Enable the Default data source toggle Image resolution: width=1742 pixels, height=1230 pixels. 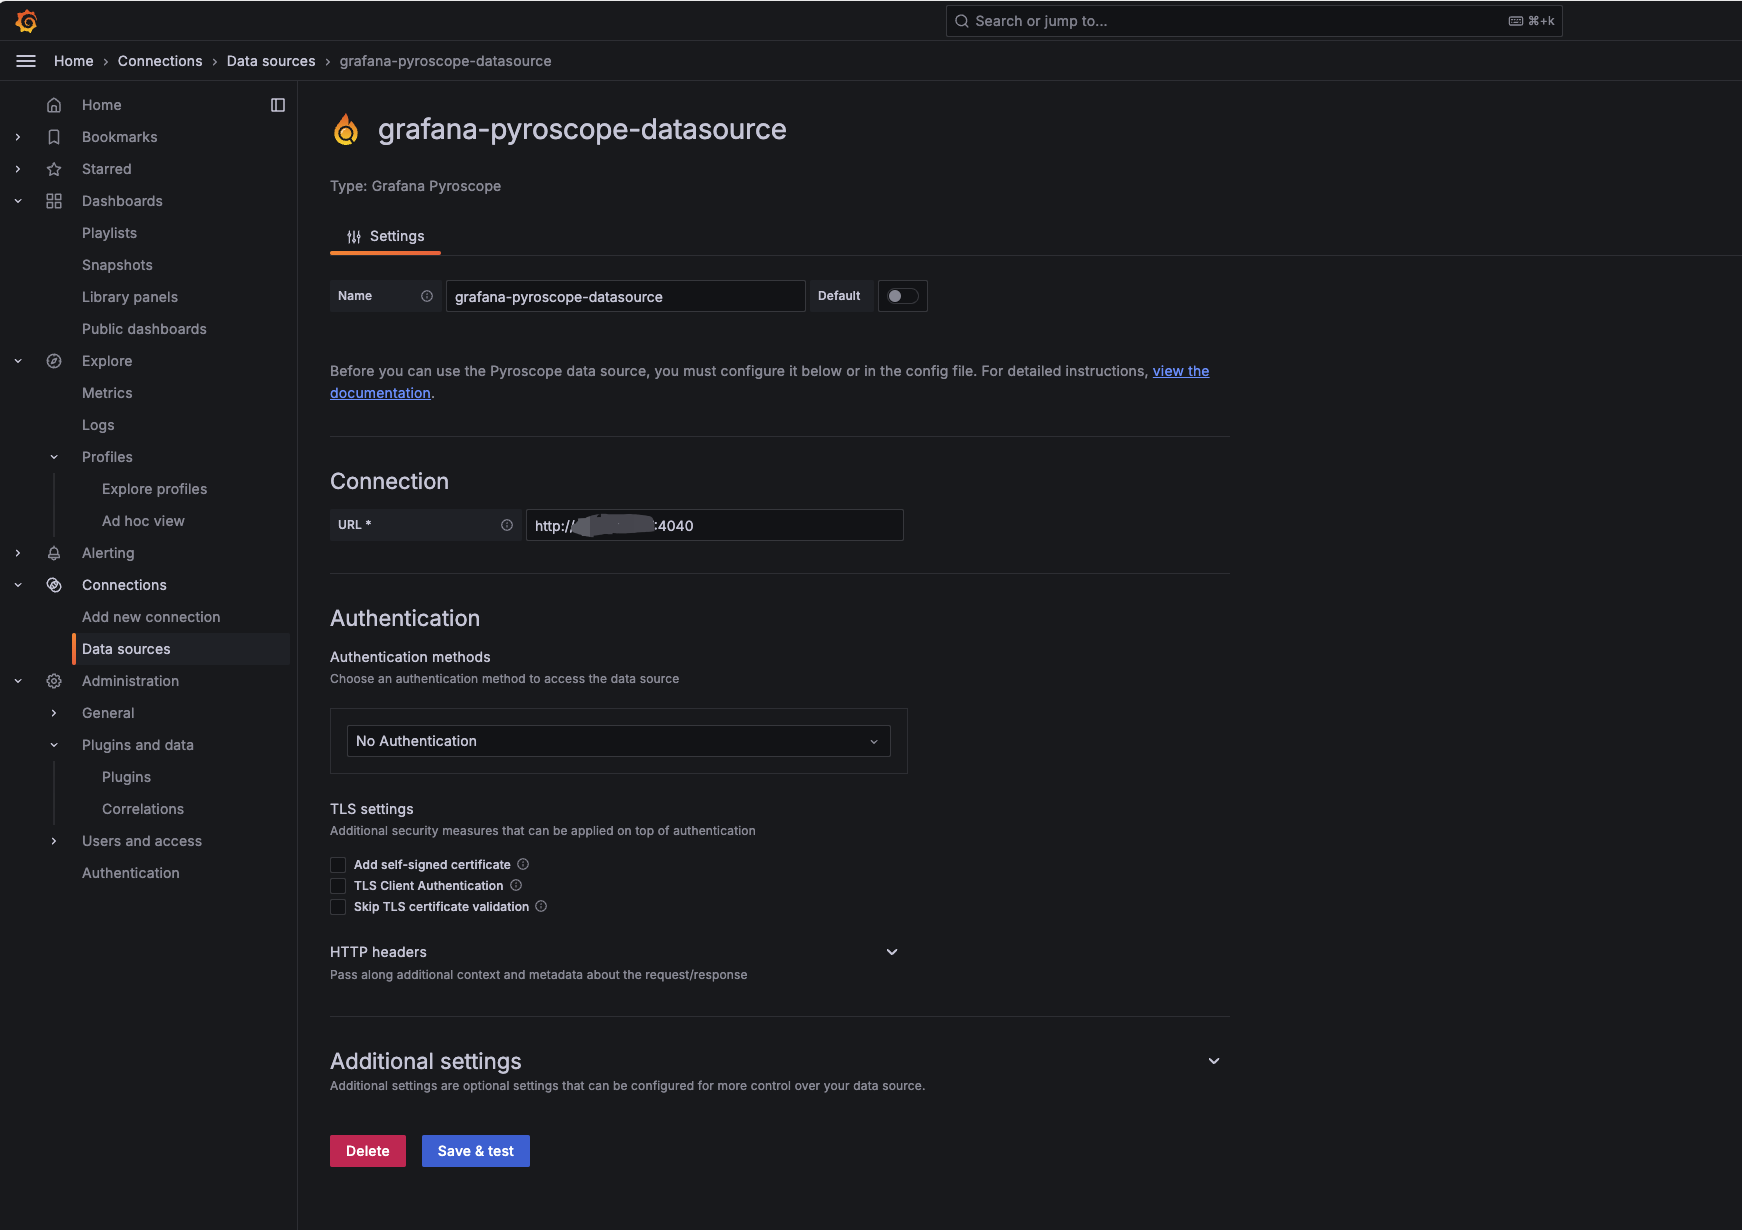tap(901, 296)
